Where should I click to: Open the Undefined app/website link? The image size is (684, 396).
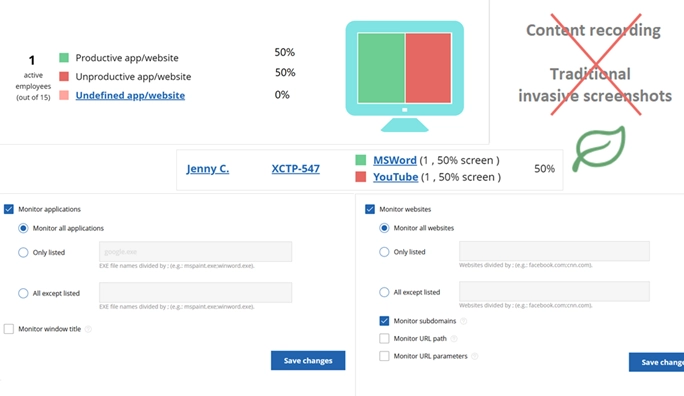(130, 95)
